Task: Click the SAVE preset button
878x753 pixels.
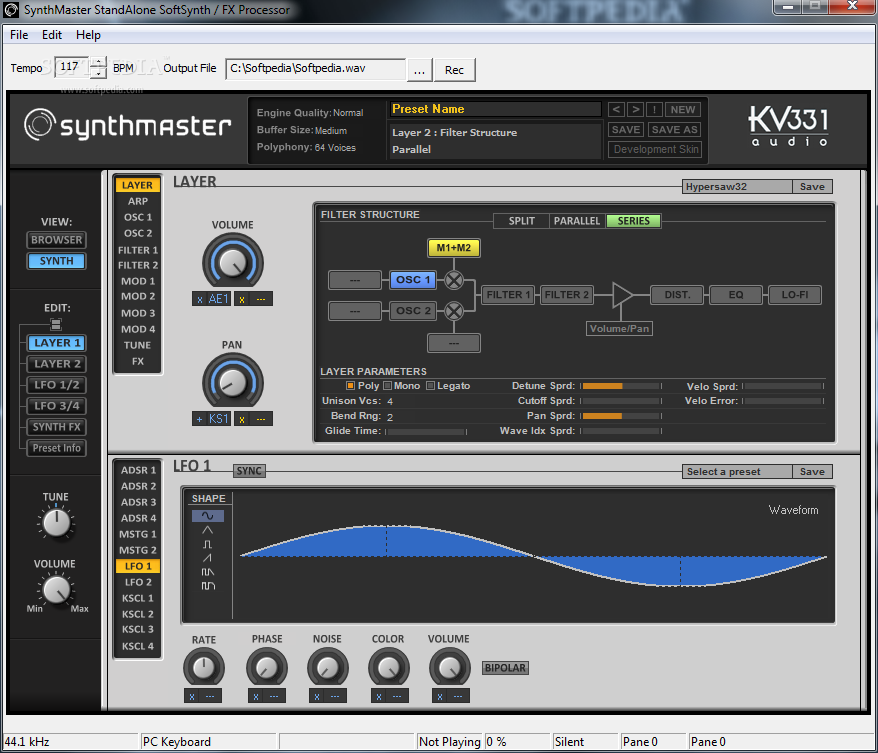Action: click(x=625, y=130)
